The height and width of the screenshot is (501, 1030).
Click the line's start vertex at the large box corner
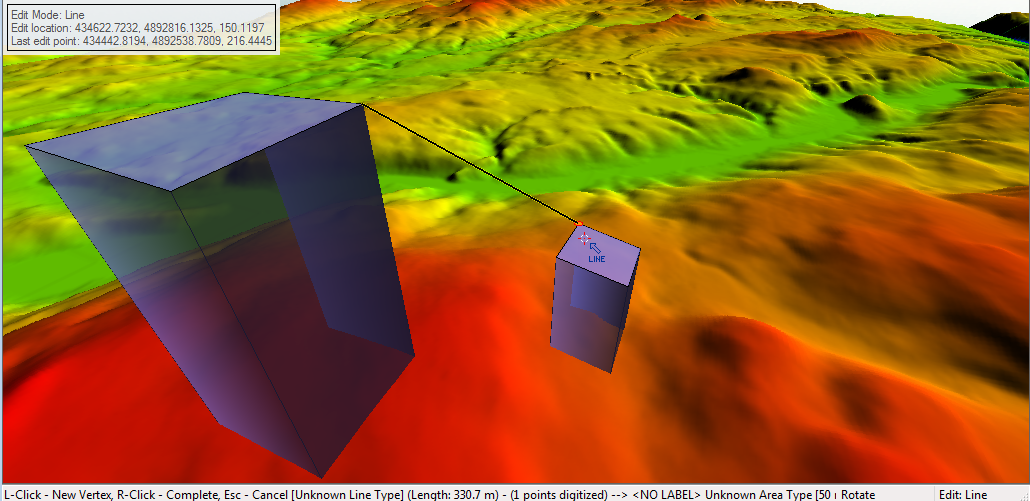362,105
